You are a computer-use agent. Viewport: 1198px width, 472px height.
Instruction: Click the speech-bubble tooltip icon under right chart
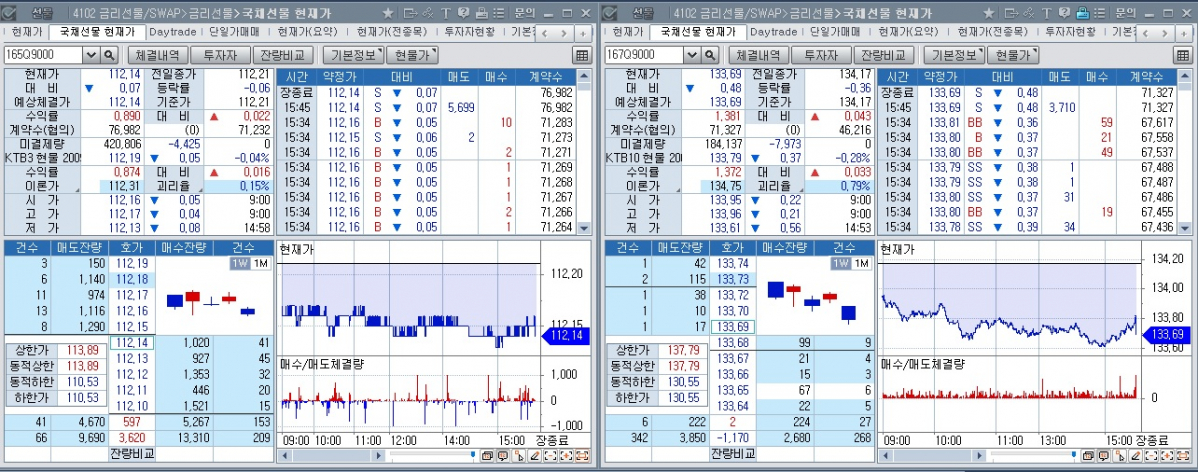[x=1103, y=456]
